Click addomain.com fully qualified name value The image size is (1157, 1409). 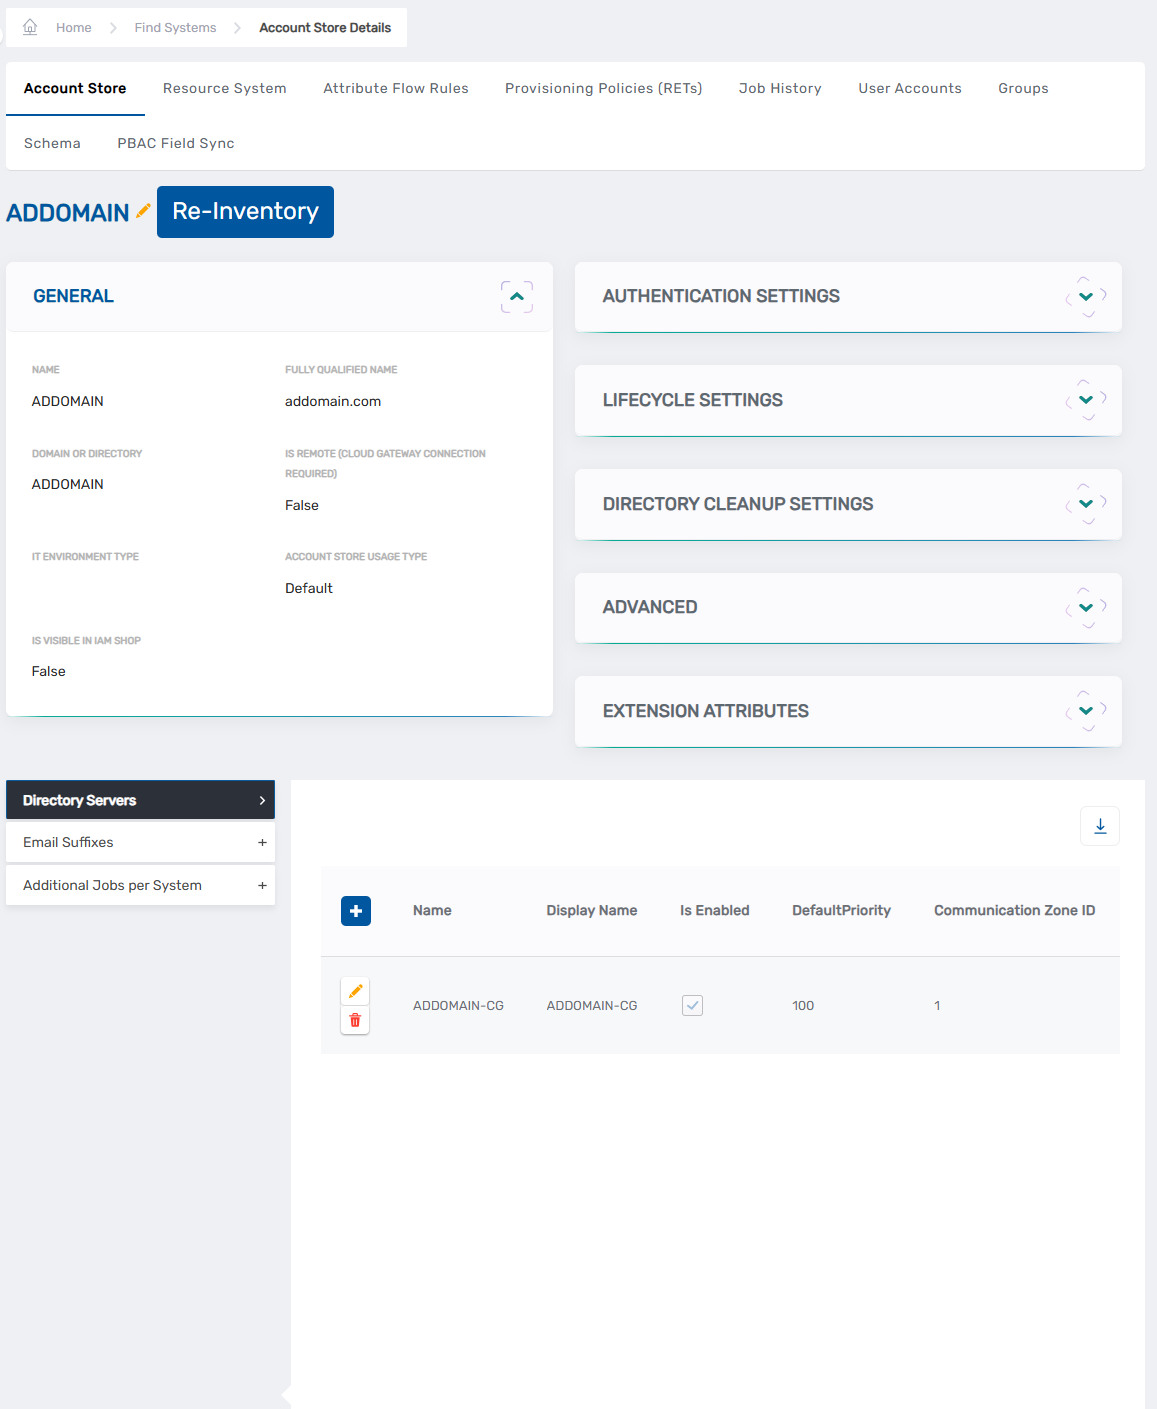333,401
